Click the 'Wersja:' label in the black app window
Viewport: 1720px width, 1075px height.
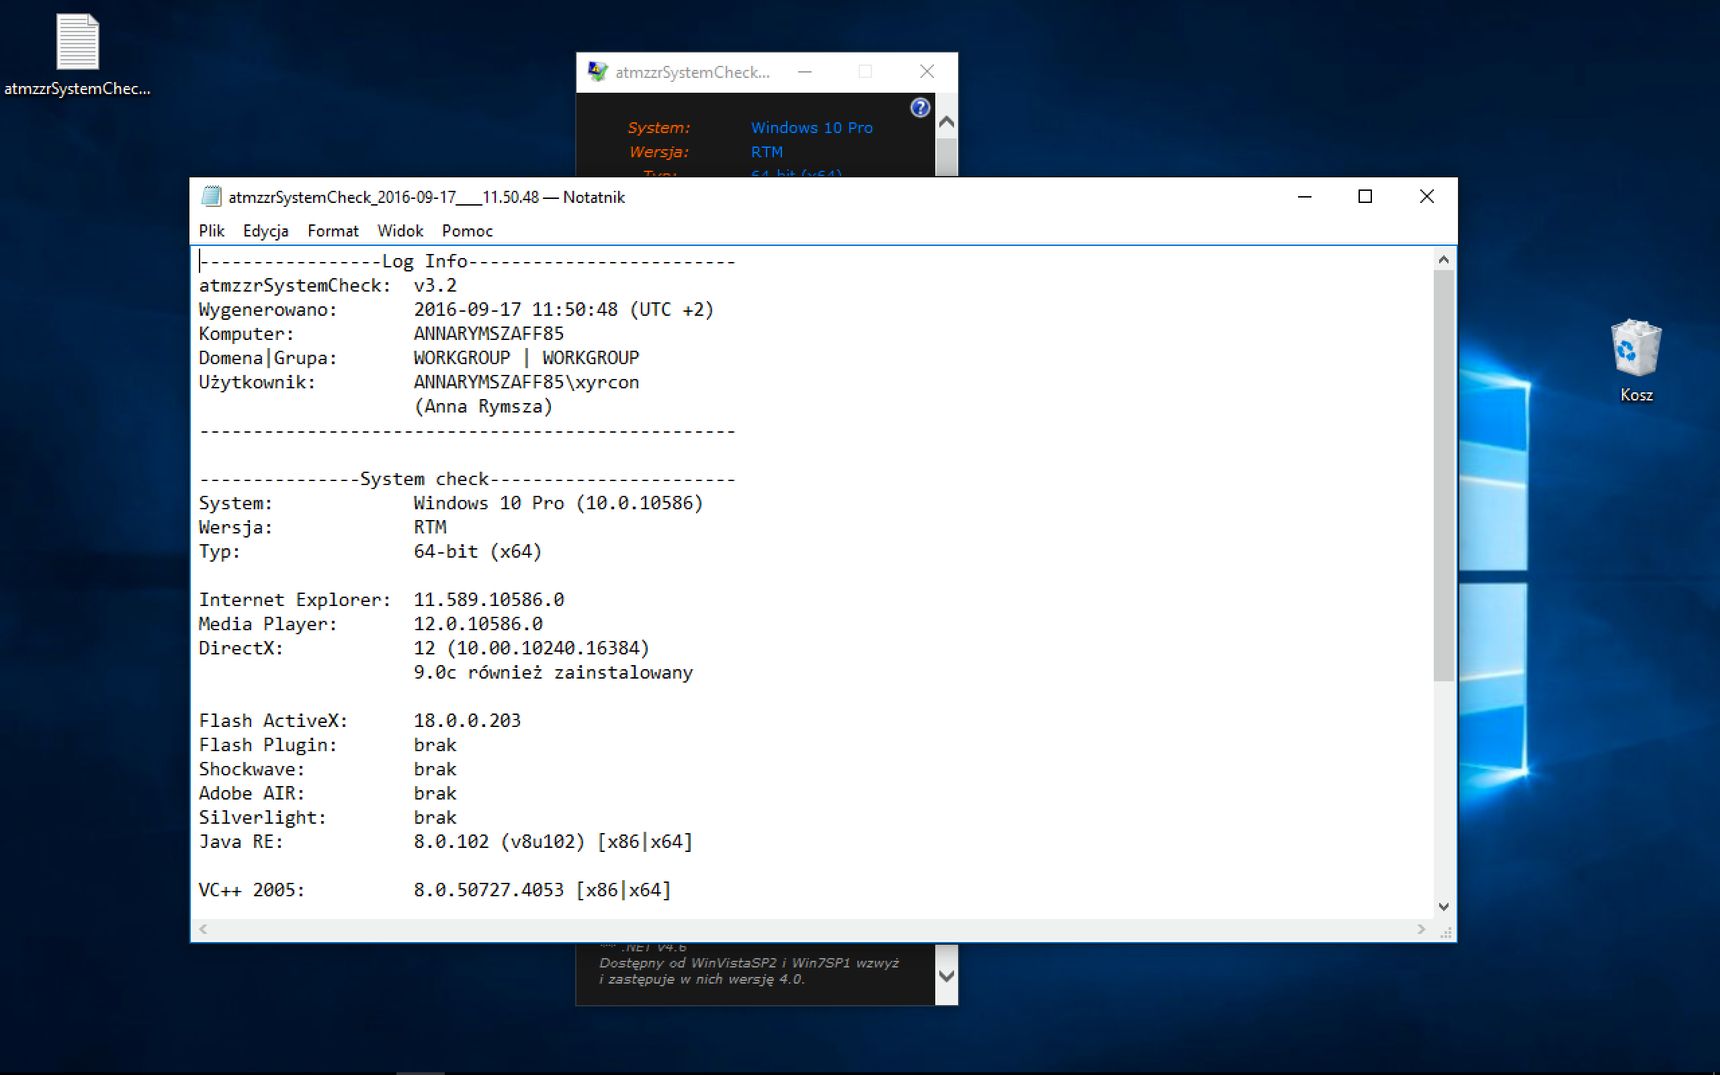(x=658, y=152)
